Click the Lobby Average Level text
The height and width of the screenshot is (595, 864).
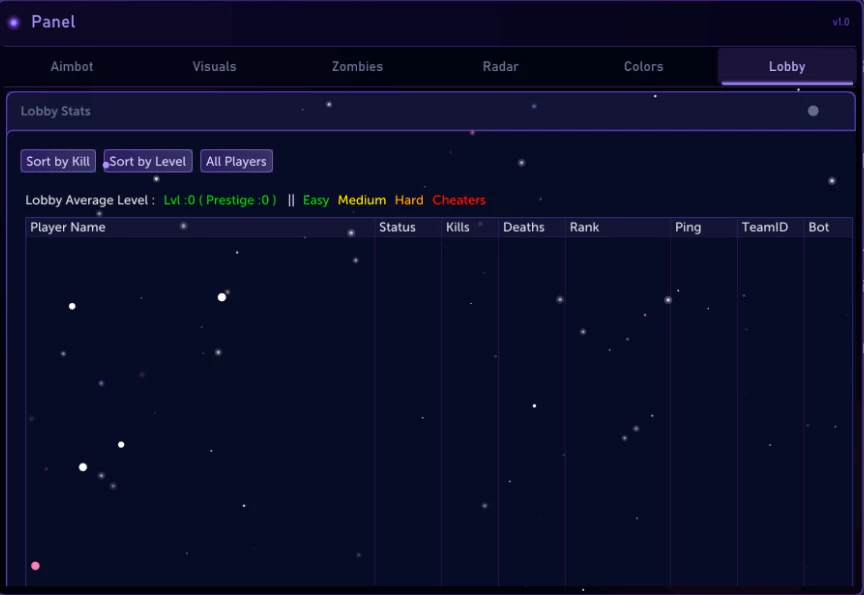[x=90, y=200]
